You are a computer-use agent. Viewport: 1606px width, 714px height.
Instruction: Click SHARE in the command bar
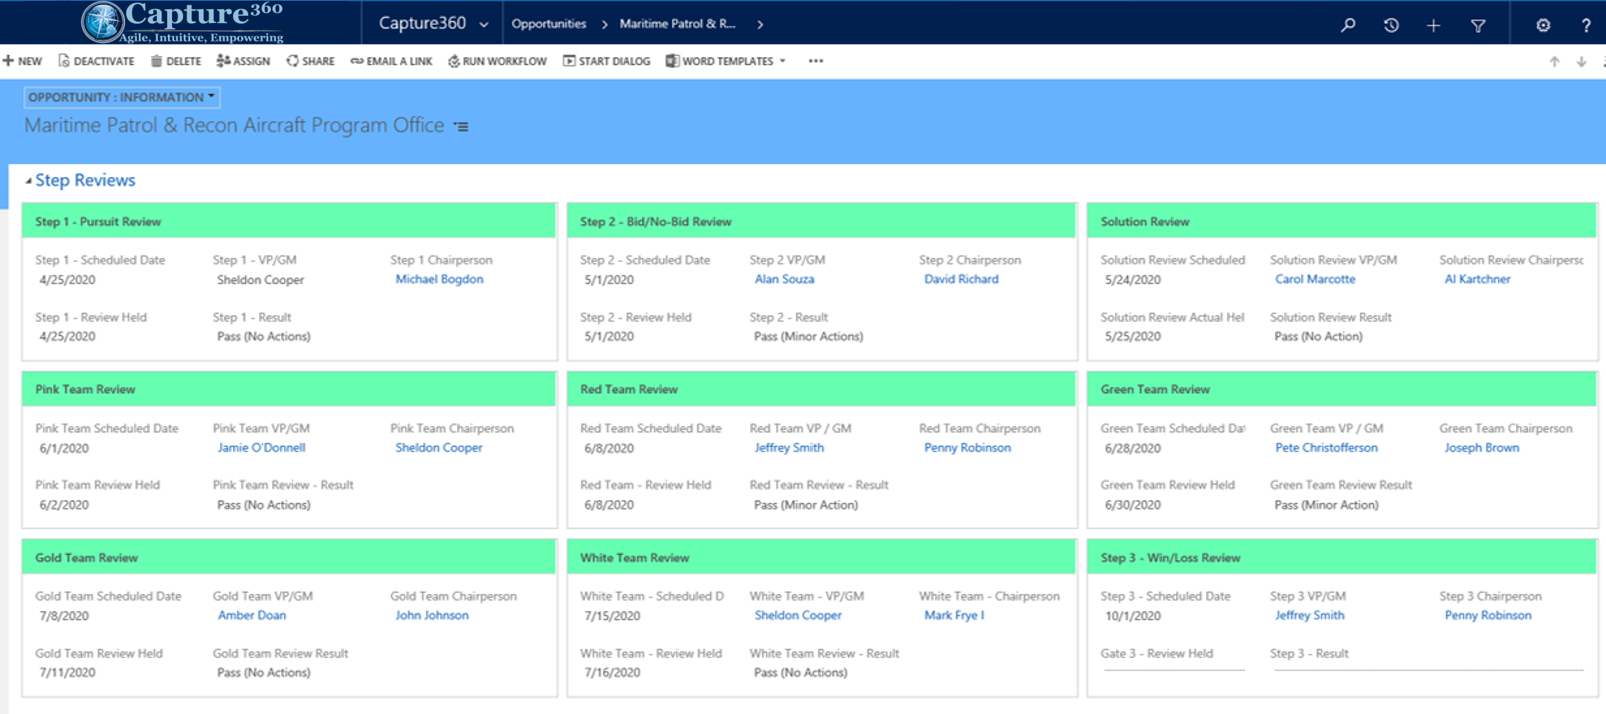click(x=310, y=61)
